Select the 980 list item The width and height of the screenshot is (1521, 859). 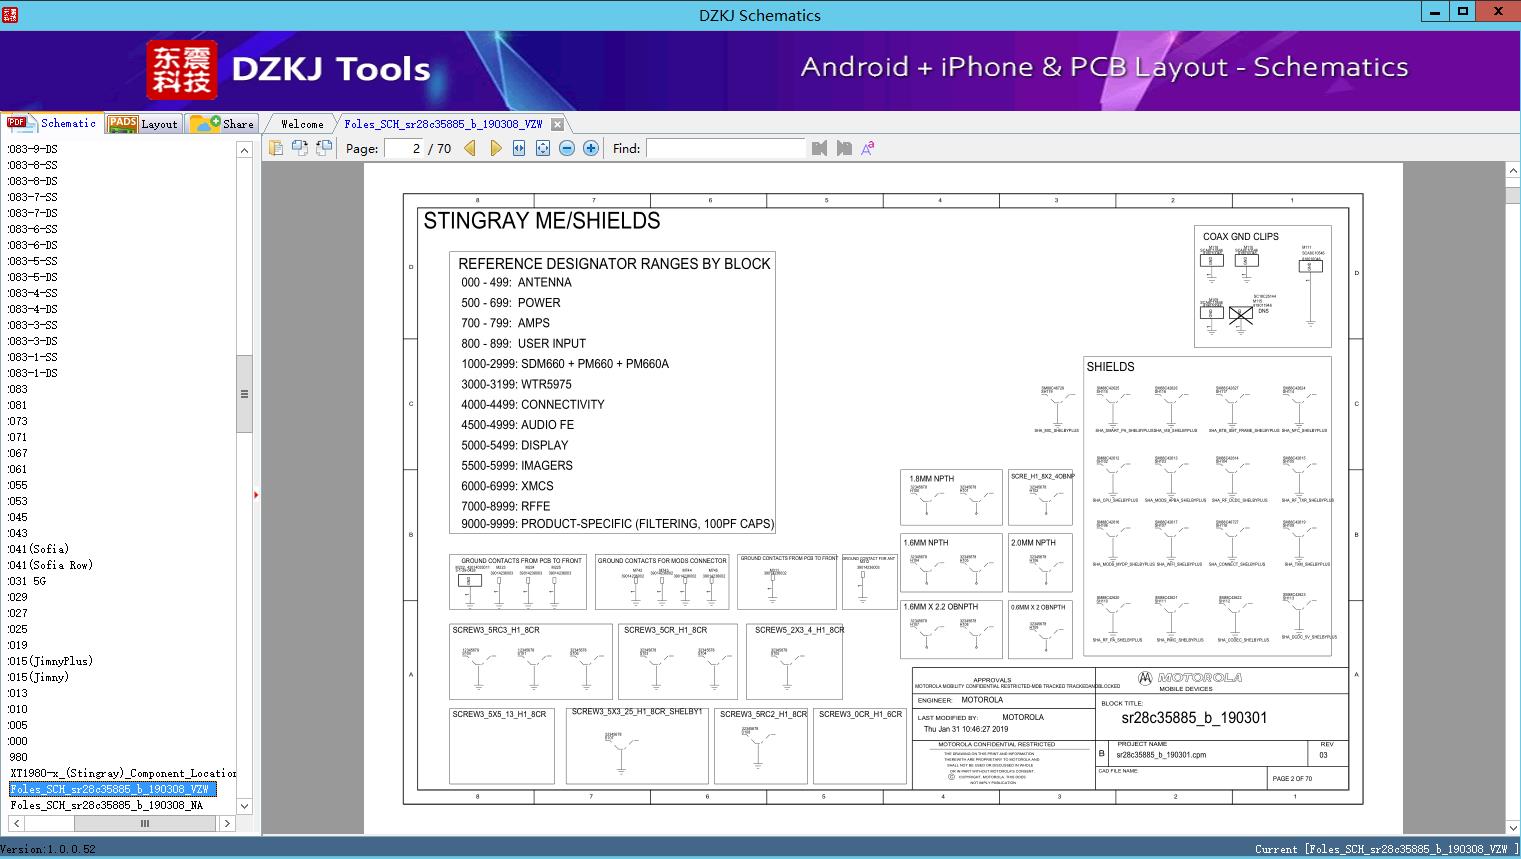(x=19, y=757)
